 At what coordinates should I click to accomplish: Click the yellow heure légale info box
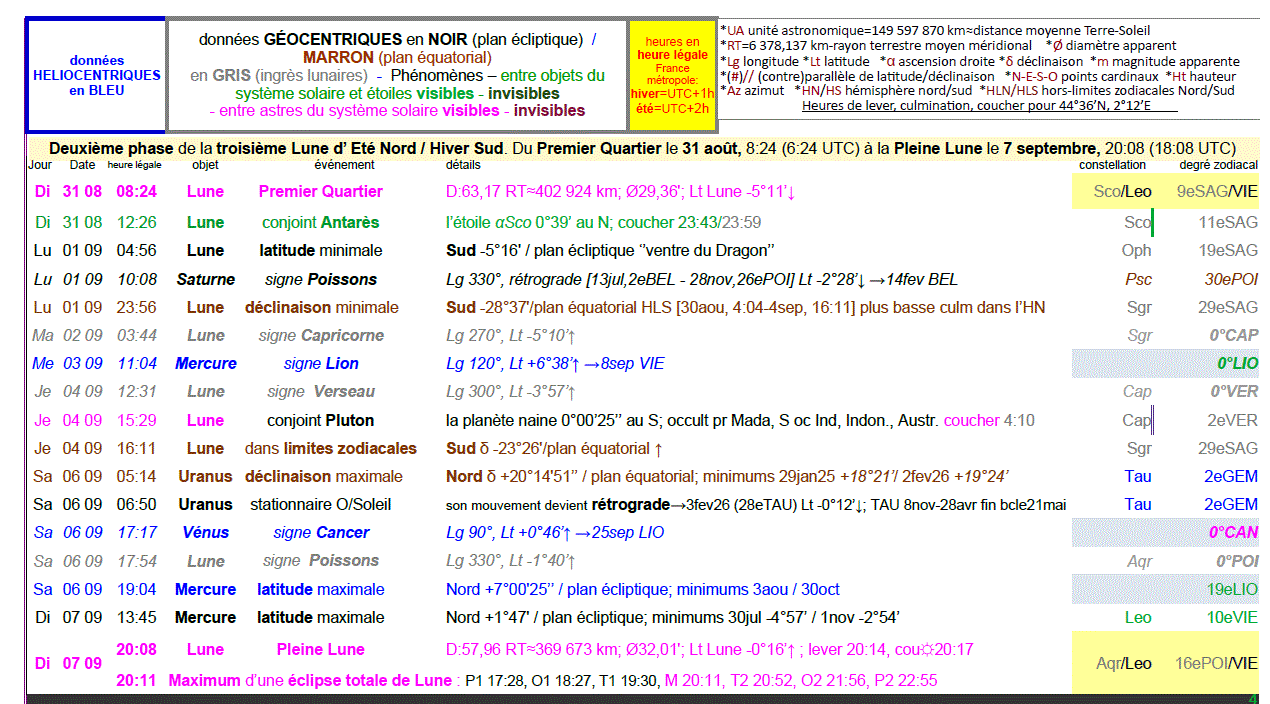pyautogui.click(x=672, y=75)
